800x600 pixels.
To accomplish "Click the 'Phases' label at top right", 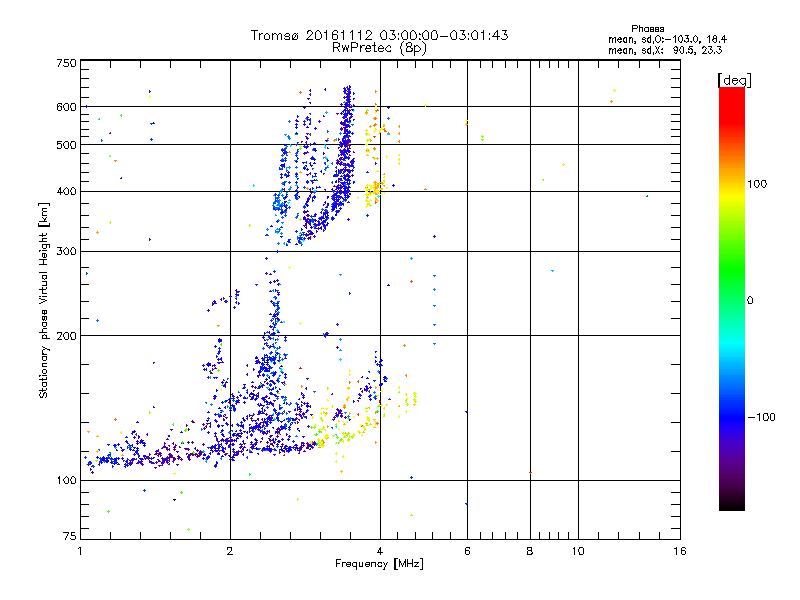I will pos(647,29).
